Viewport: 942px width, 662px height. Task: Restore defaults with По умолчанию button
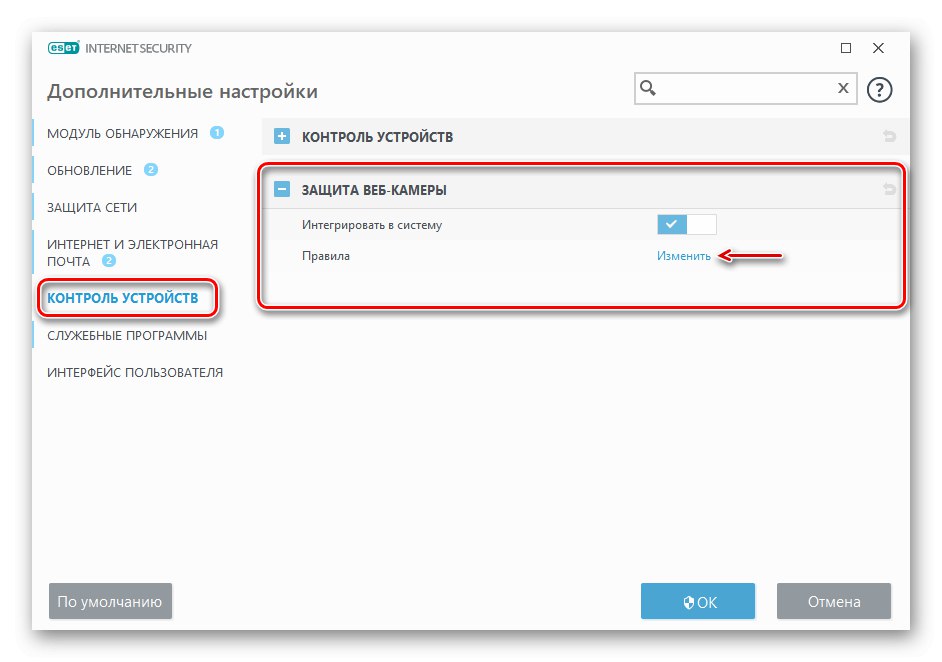click(110, 602)
